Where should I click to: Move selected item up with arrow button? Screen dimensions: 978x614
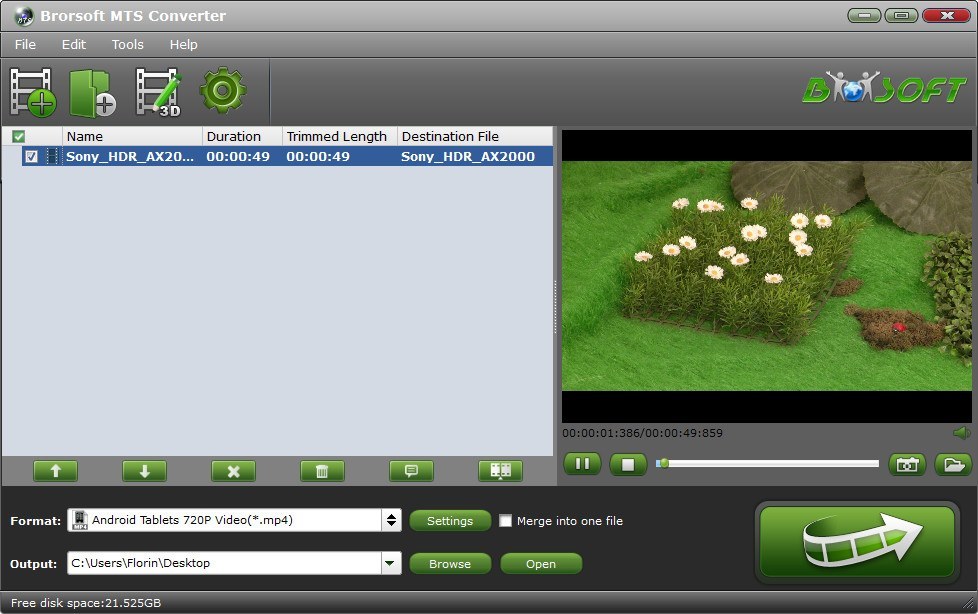tap(56, 471)
